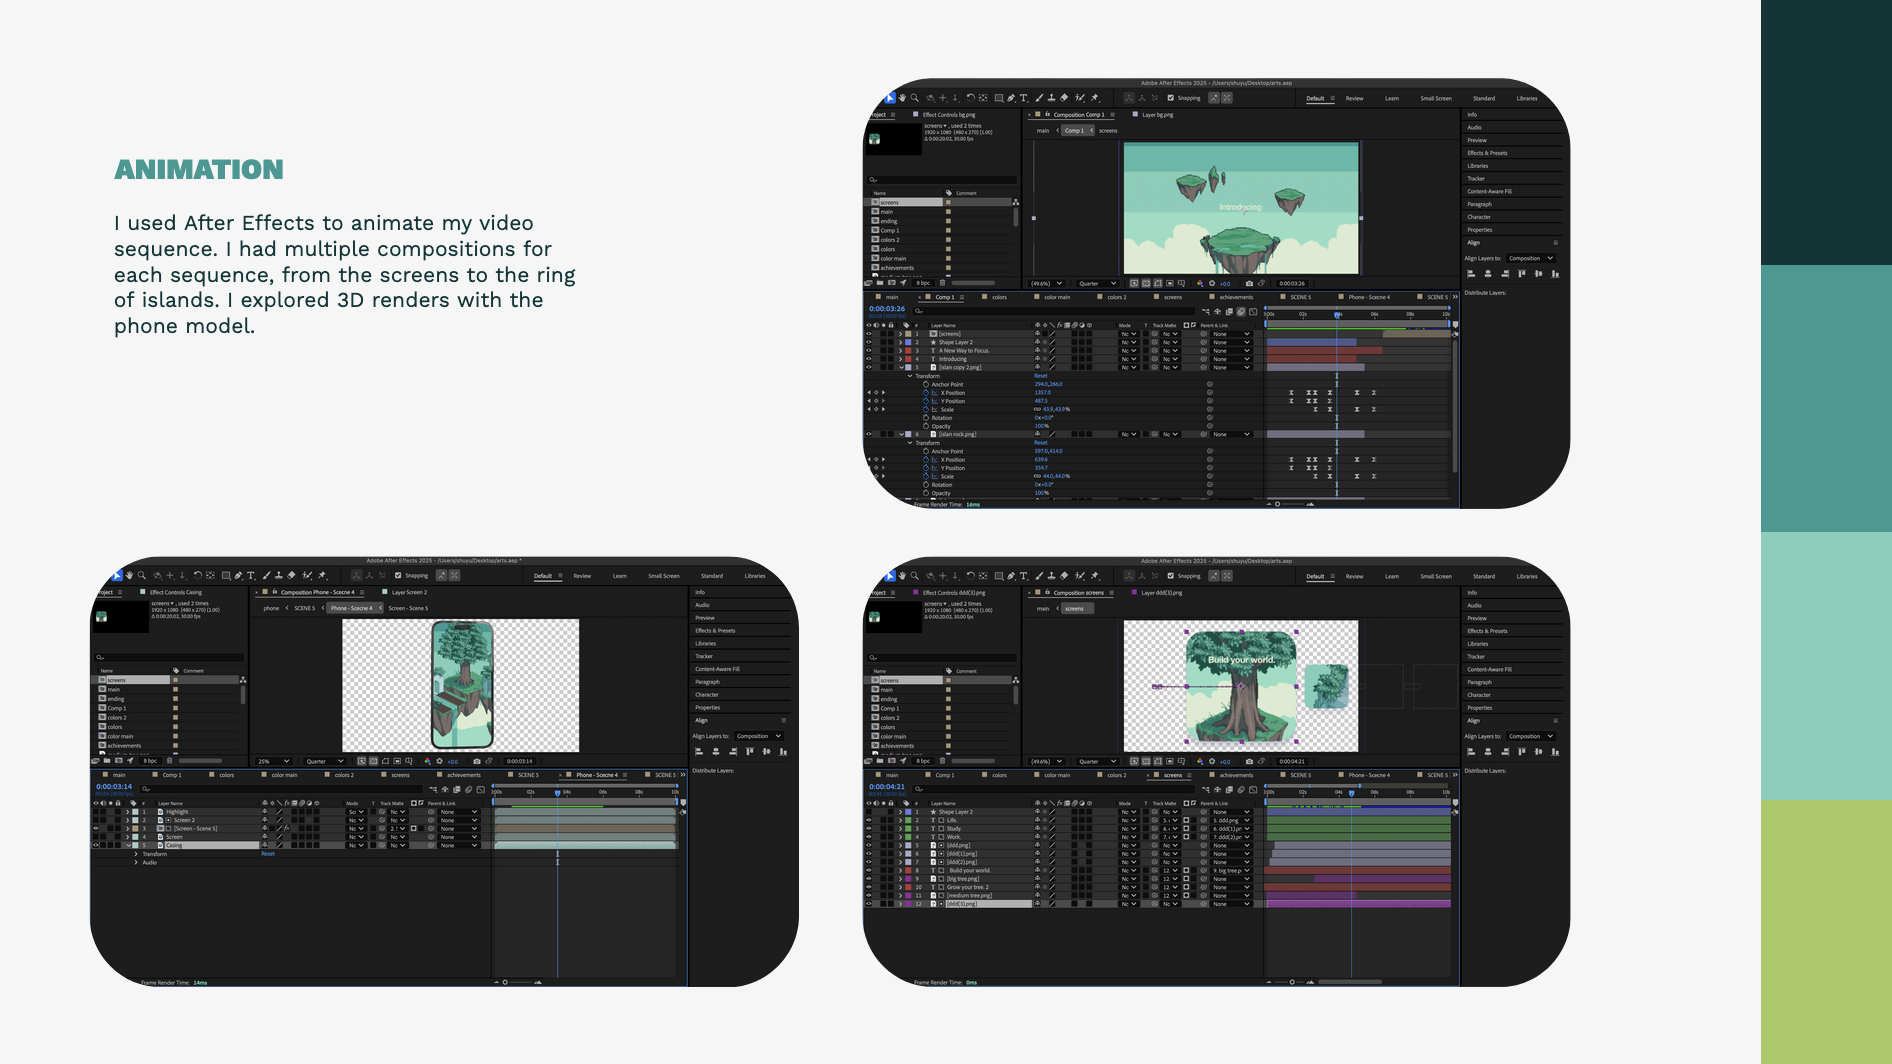This screenshot has width=1892, height=1064.
Task: Activate the Zoom tool
Action: click(915, 98)
